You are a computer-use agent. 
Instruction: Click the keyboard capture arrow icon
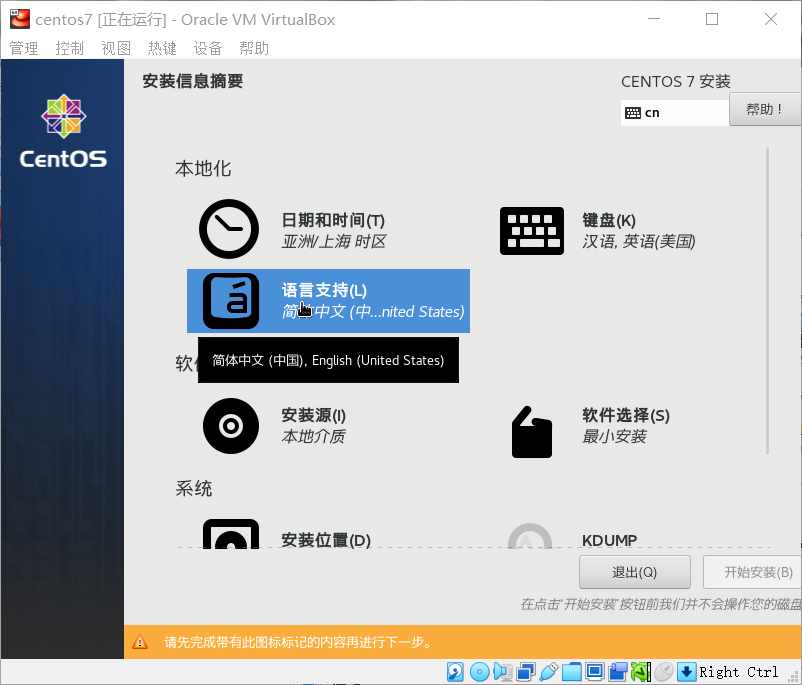[x=686, y=672]
